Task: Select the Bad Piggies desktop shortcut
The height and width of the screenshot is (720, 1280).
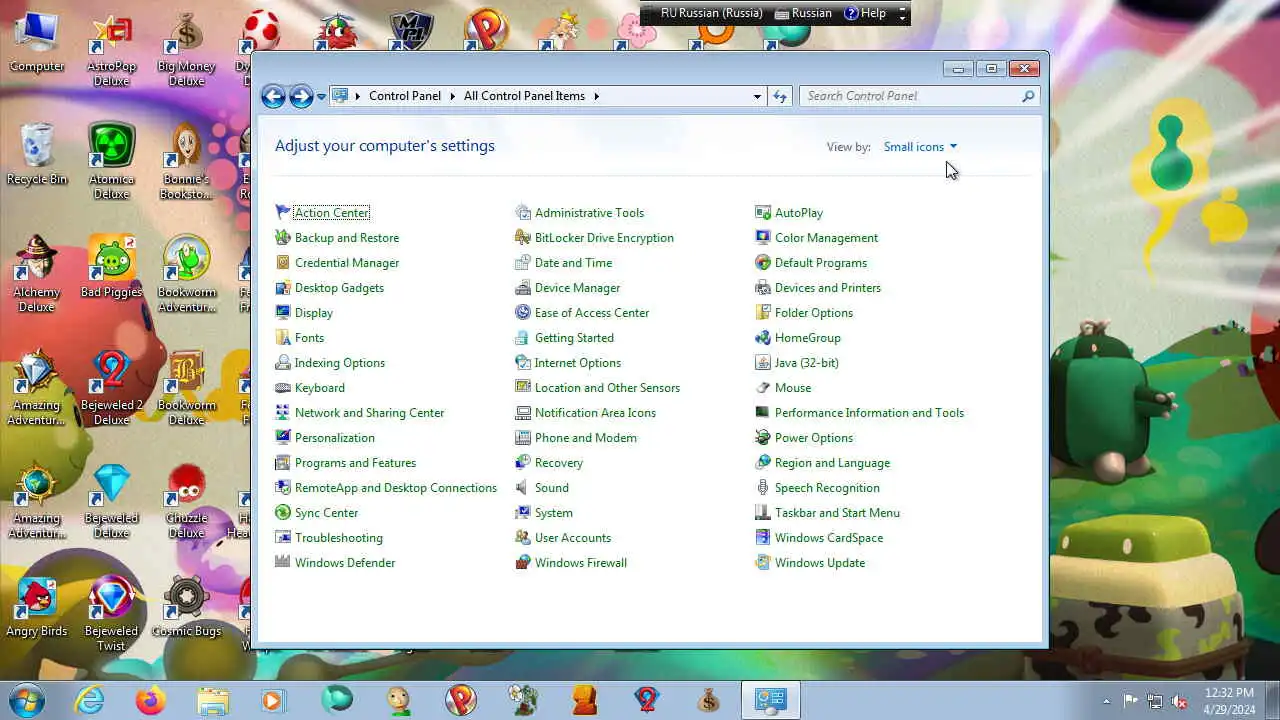Action: 111,267
